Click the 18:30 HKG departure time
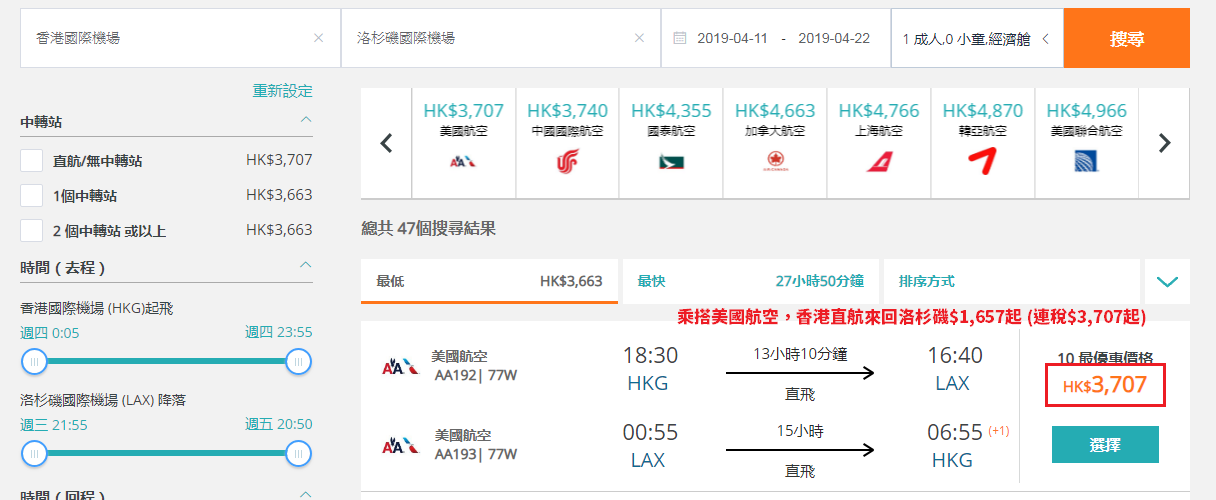 click(650, 355)
